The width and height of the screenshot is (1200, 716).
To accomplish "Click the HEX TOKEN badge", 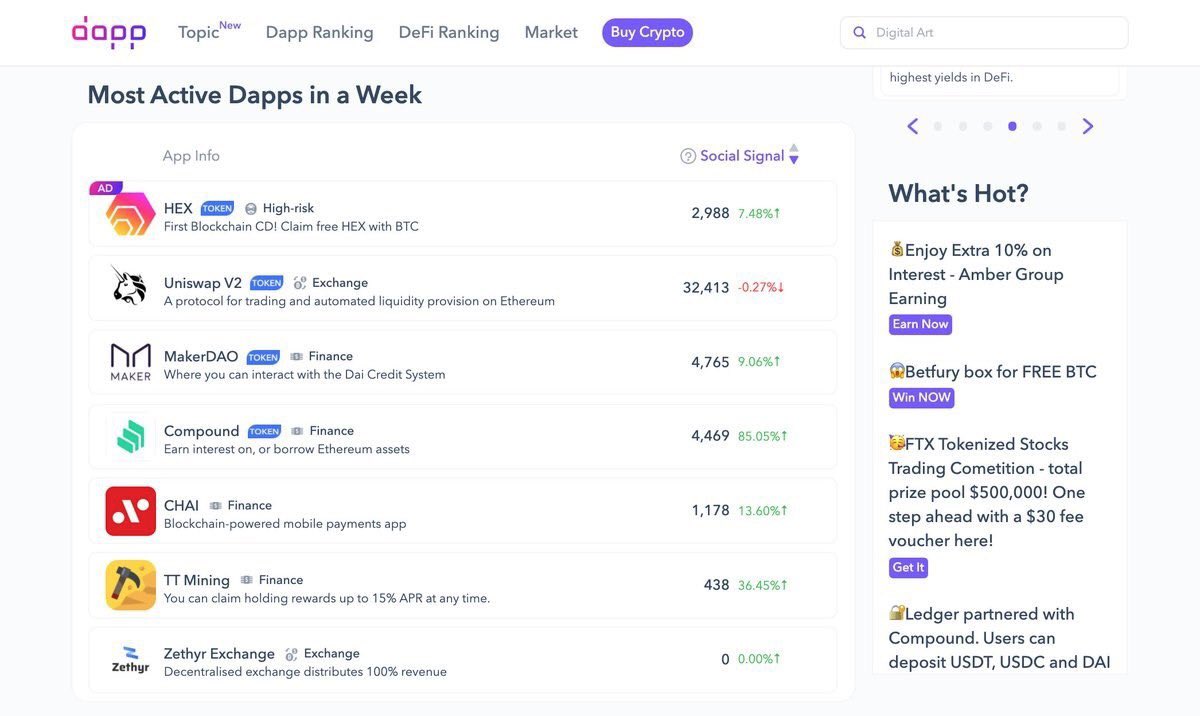I will click(217, 209).
